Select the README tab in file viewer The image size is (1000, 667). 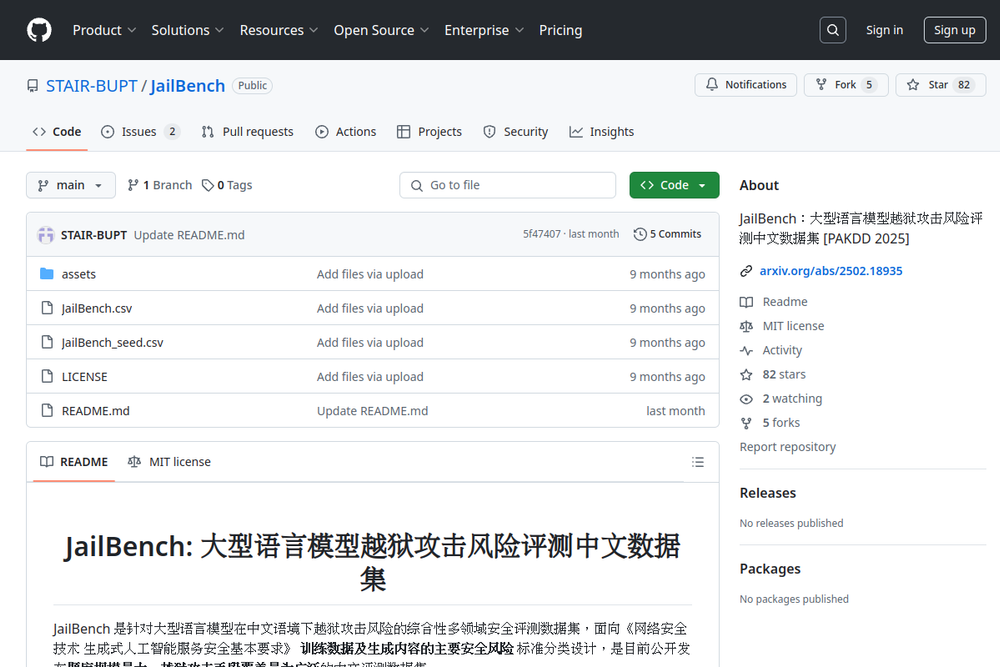tap(74, 462)
